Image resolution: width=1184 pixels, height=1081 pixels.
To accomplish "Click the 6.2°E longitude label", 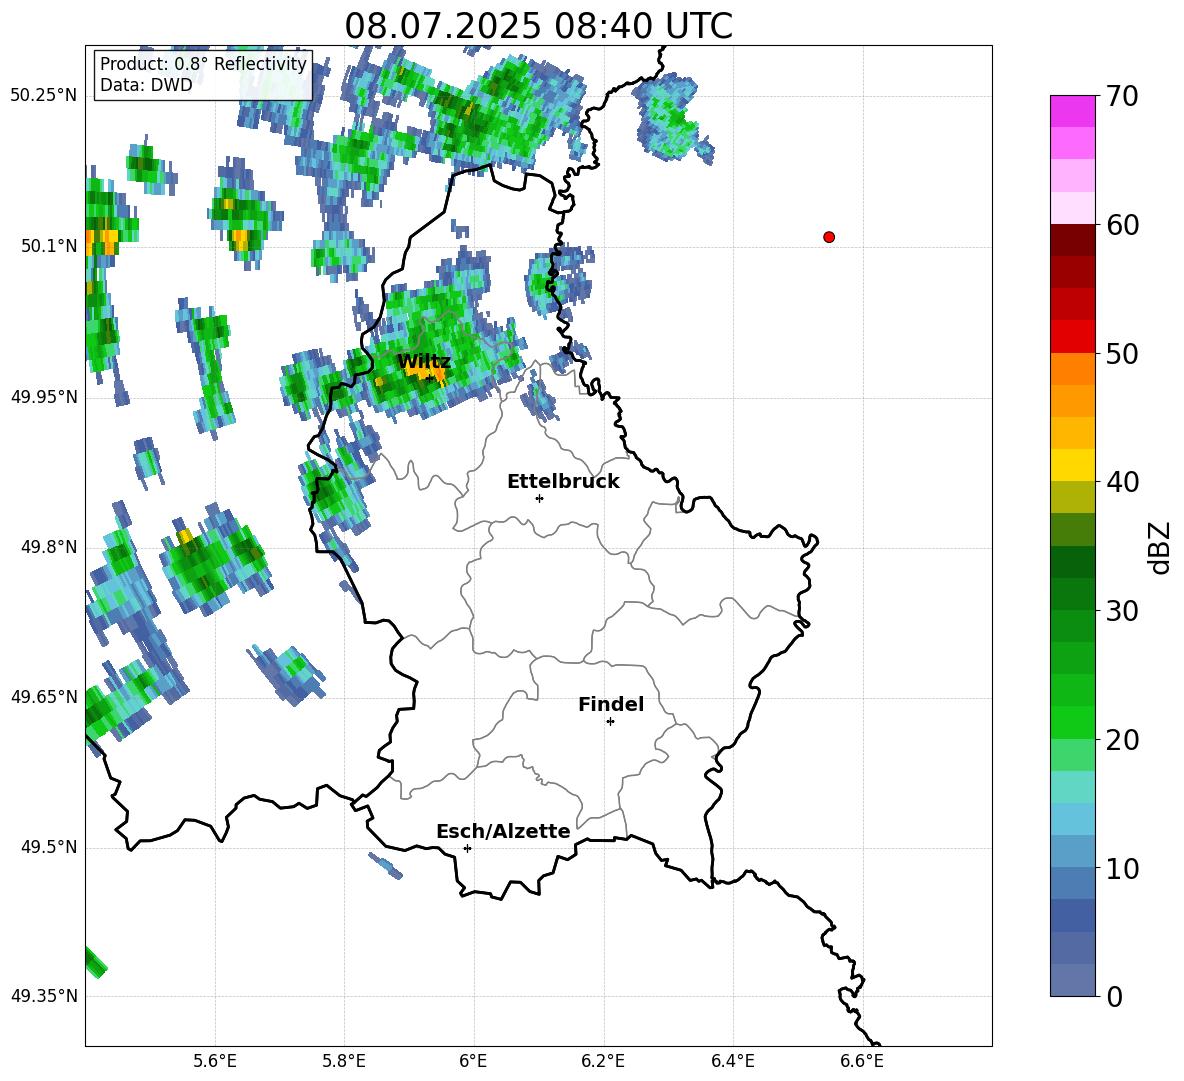I will [603, 1061].
